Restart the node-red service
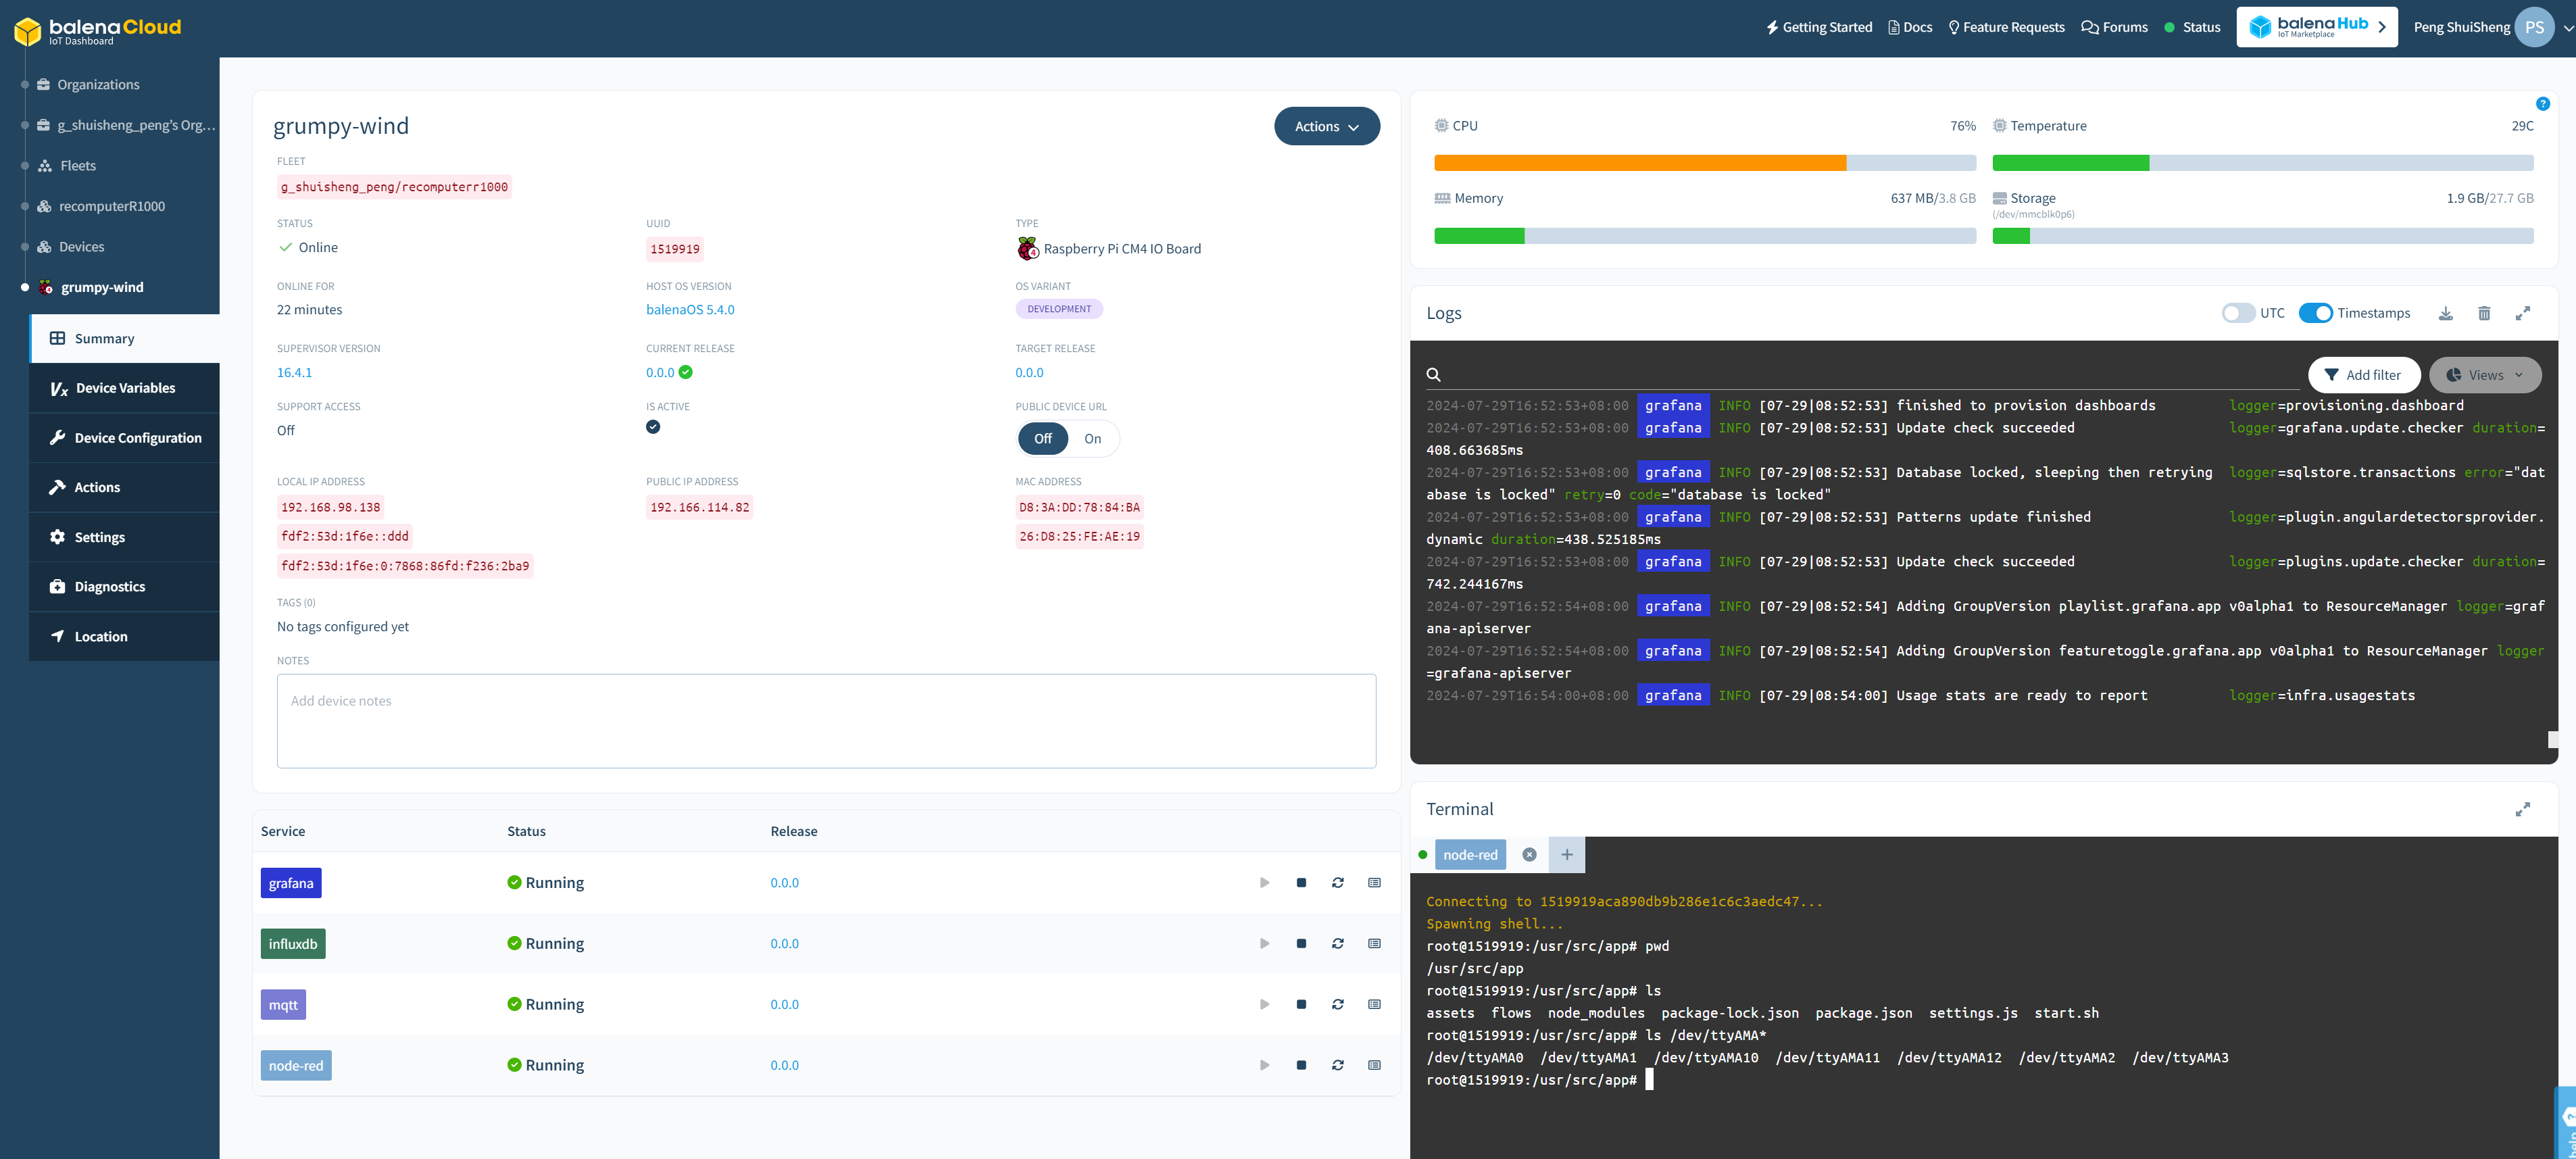Screen dimensions: 2576x1159 tap(1338, 1066)
